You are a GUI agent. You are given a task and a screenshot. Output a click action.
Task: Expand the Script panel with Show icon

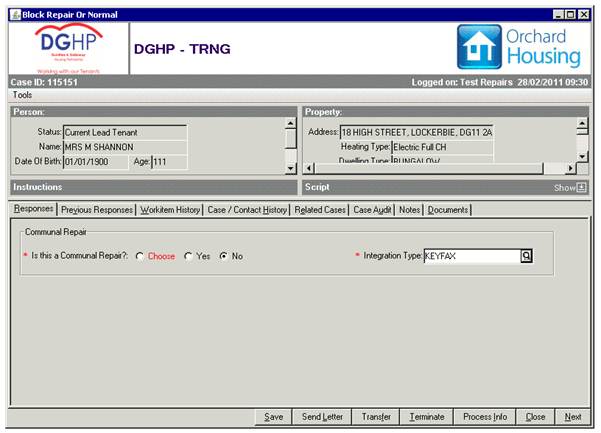point(581,187)
